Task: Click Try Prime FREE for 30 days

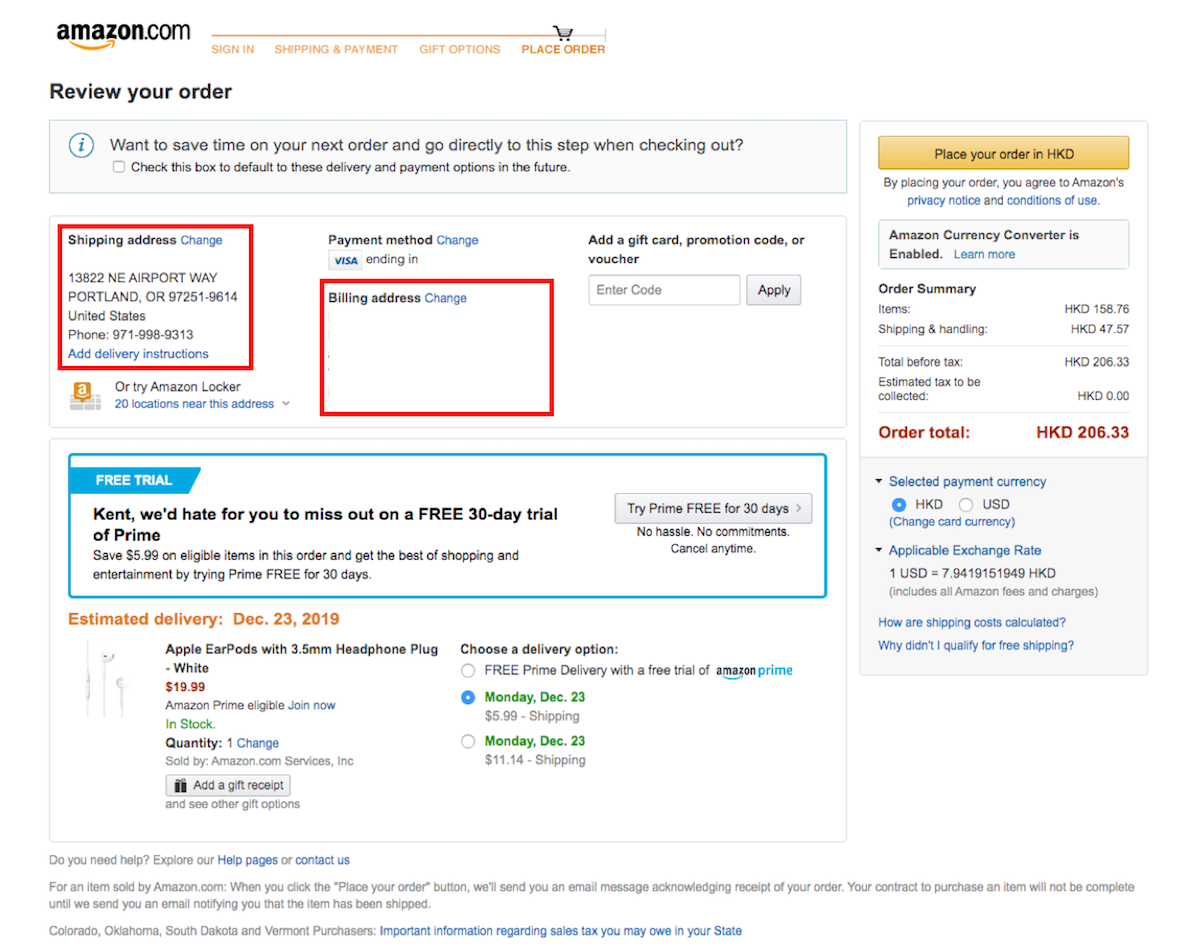Action: point(713,508)
